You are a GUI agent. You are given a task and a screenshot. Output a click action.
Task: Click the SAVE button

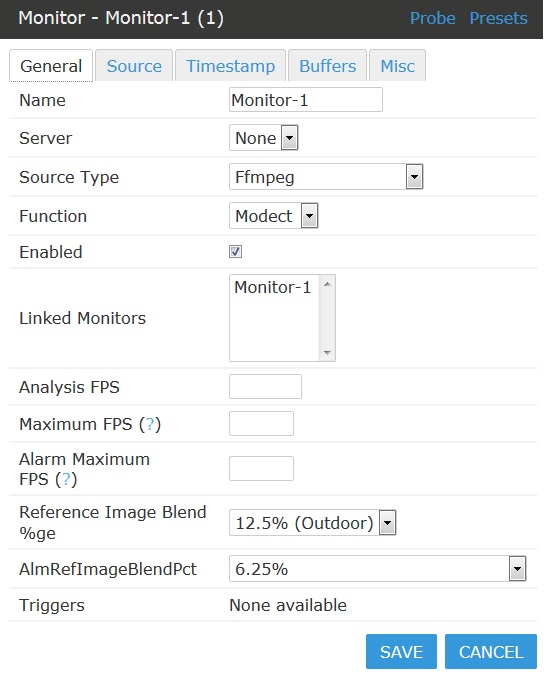coord(401,652)
